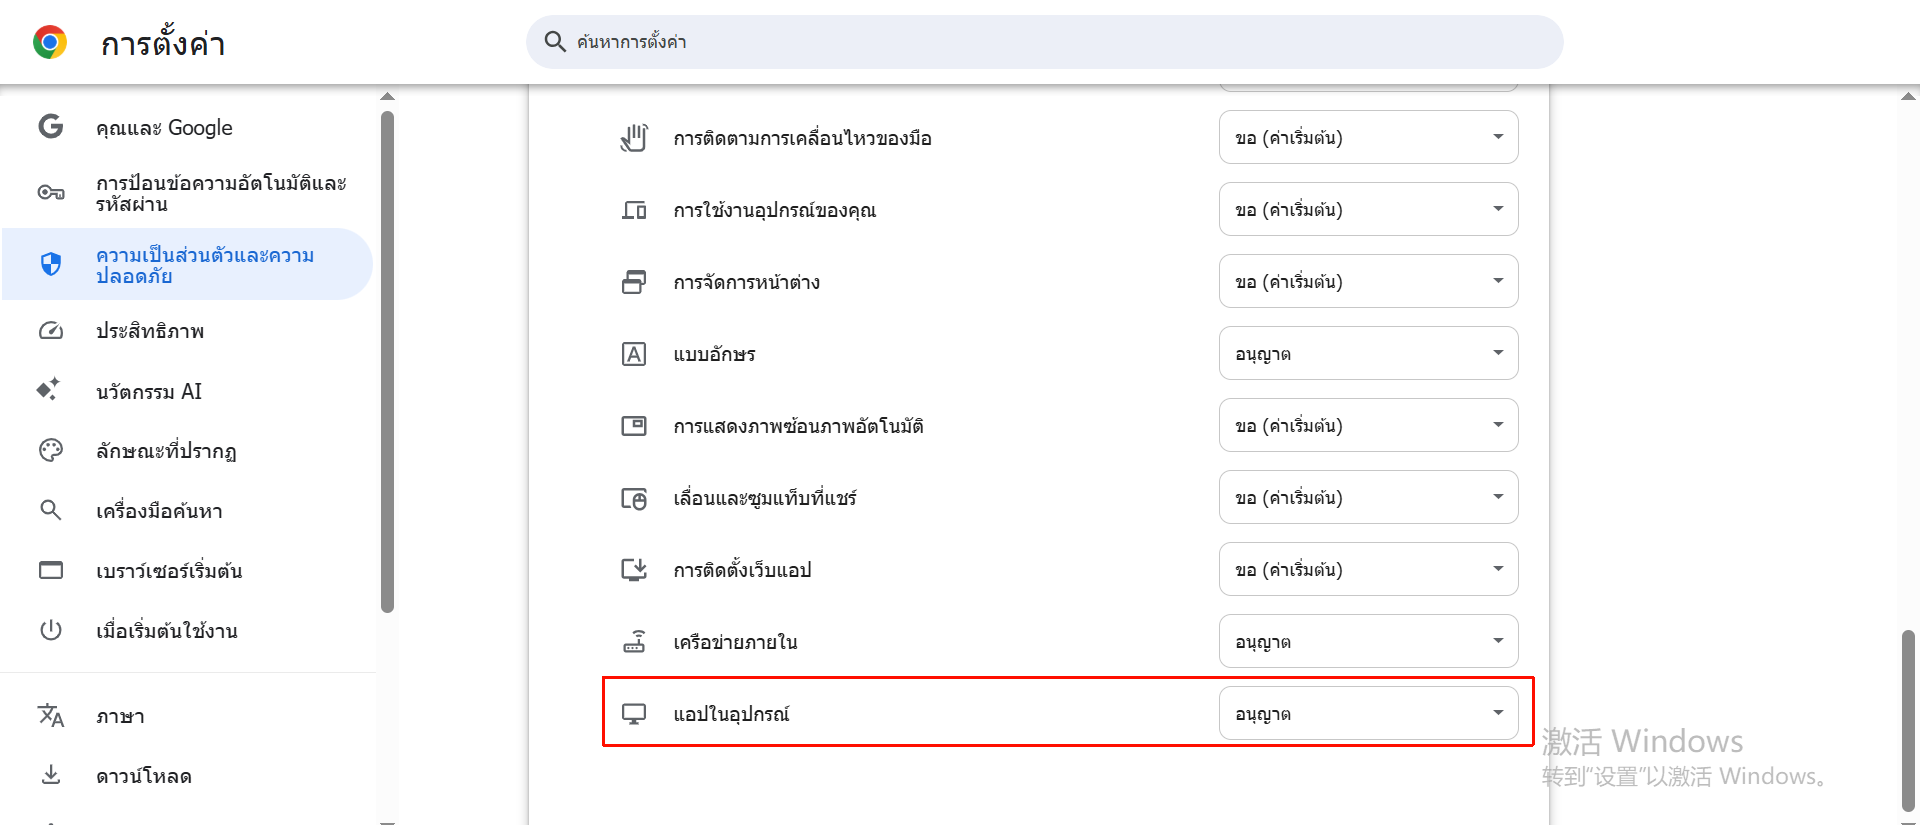The image size is (1920, 825).
Task: Open the ดาวน์โหลด settings section
Action: [x=144, y=776]
